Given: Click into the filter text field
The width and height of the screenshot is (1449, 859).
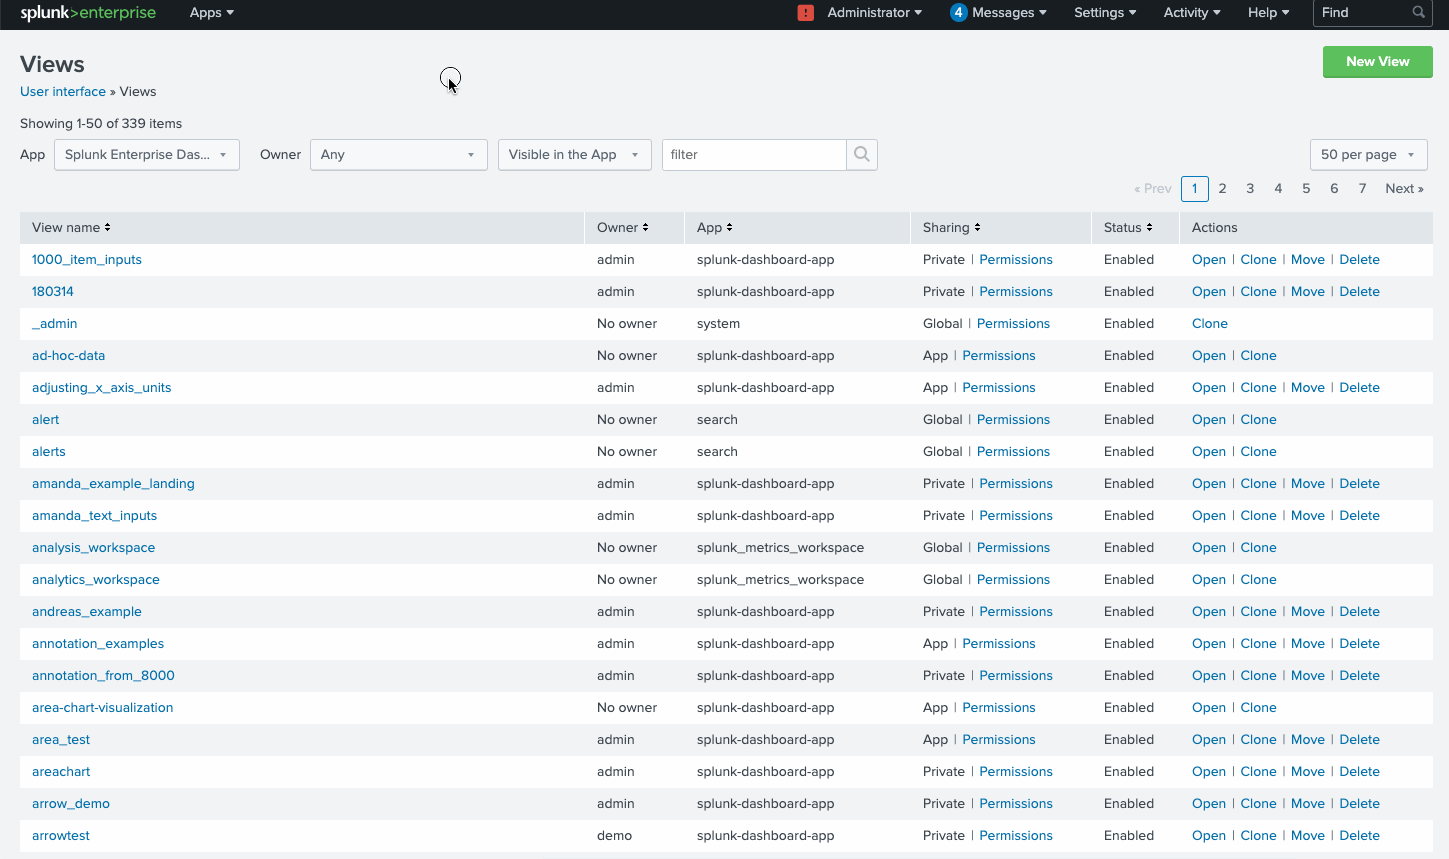Looking at the screenshot, I should [754, 155].
